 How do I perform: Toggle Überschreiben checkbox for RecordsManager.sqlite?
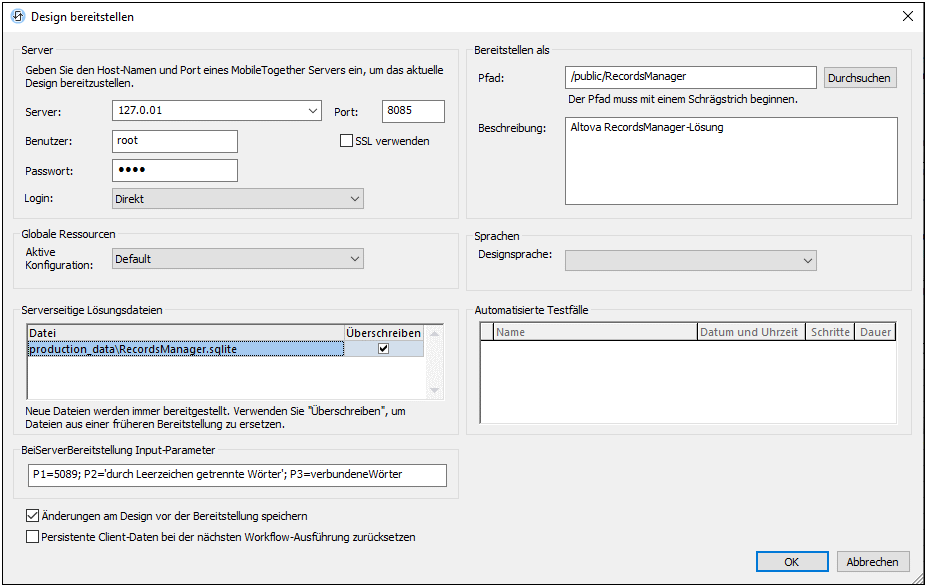coord(383,349)
